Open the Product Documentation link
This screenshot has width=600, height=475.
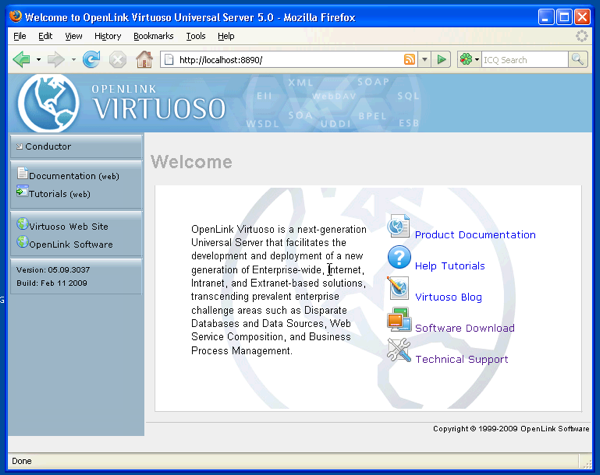pyautogui.click(x=475, y=235)
